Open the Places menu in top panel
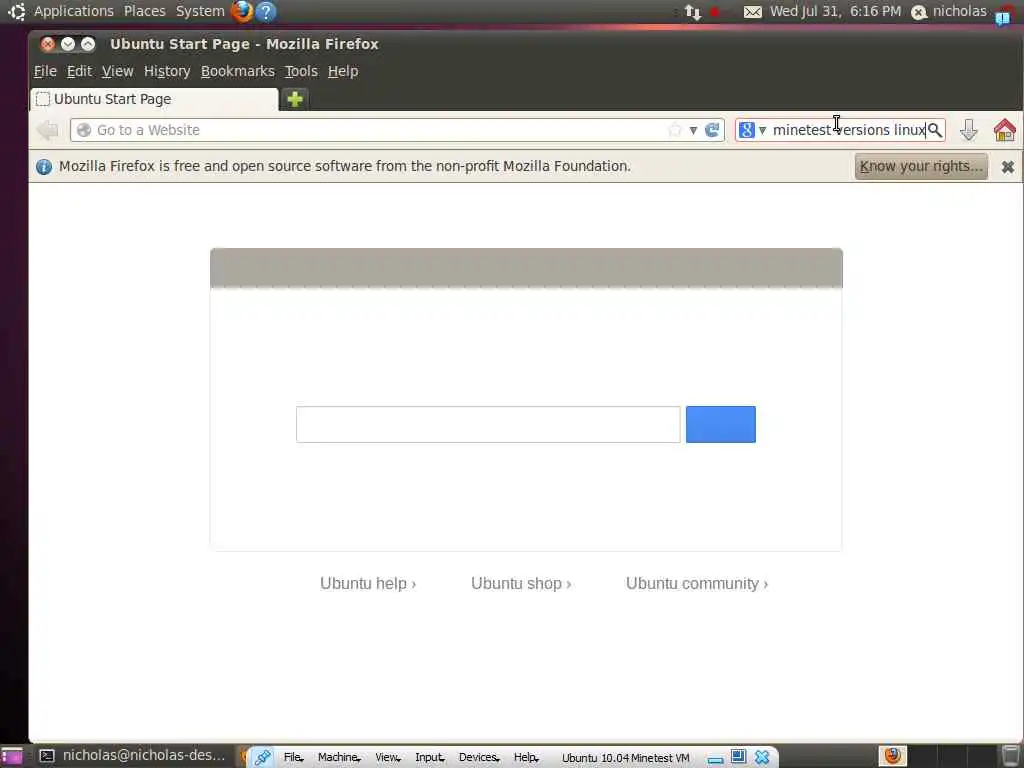Screen dimensions: 1024x768 point(145,11)
